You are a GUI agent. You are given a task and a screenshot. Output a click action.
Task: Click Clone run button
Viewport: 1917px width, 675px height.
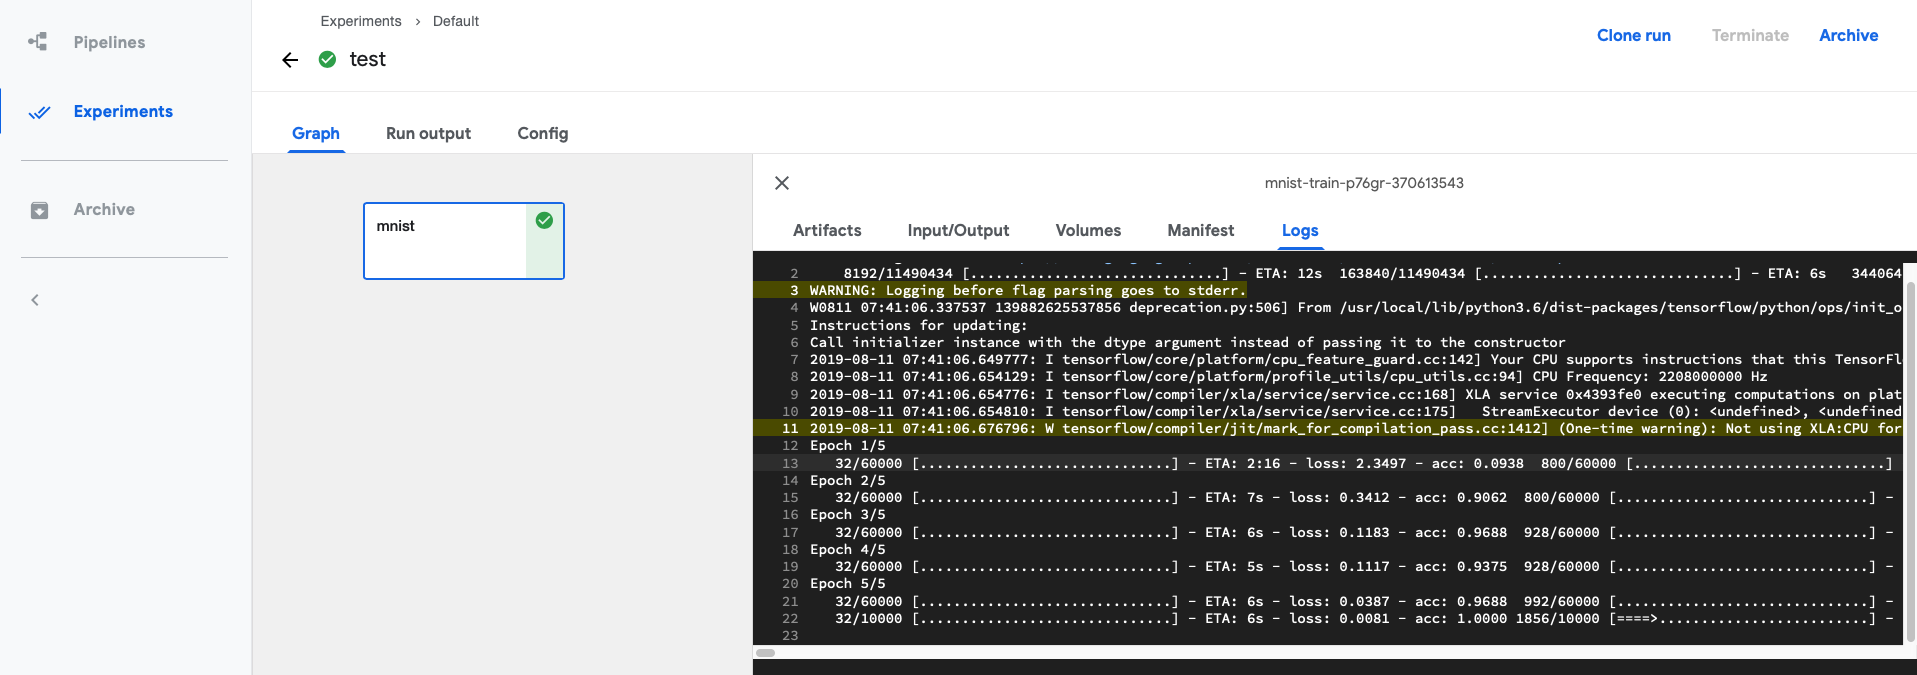click(x=1633, y=36)
